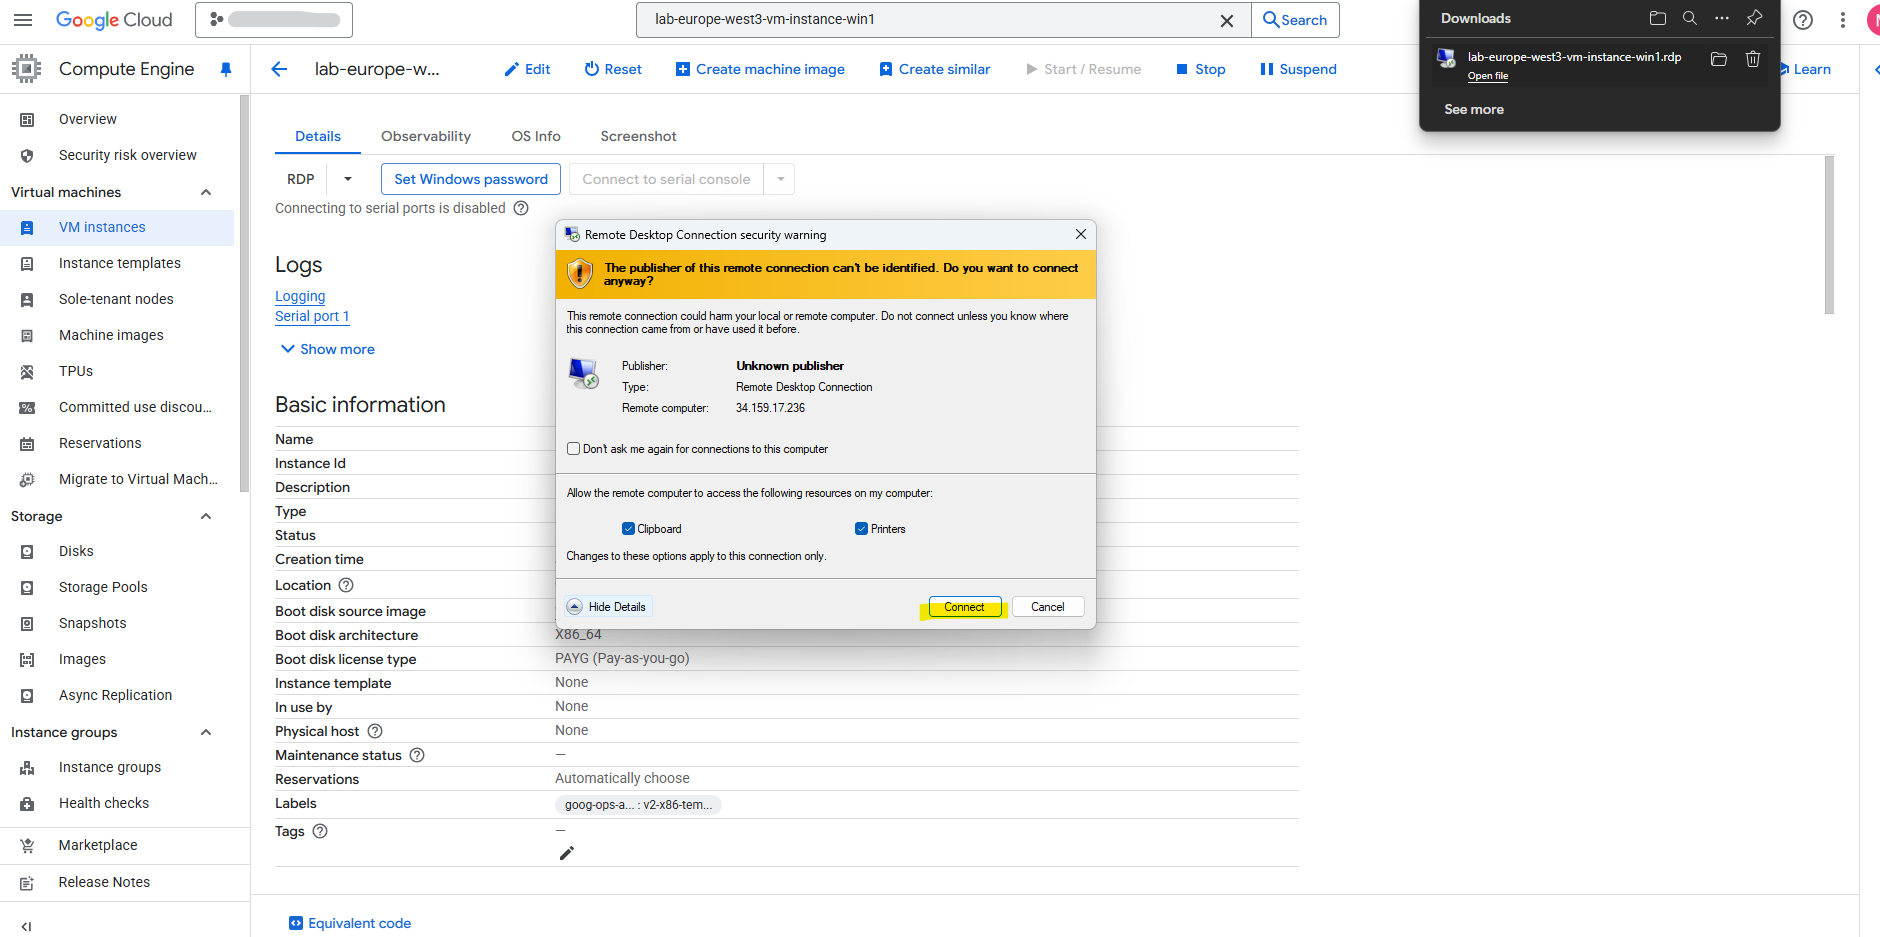Clear the search field with X
Viewport: 1880px width, 937px height.
point(1227,20)
